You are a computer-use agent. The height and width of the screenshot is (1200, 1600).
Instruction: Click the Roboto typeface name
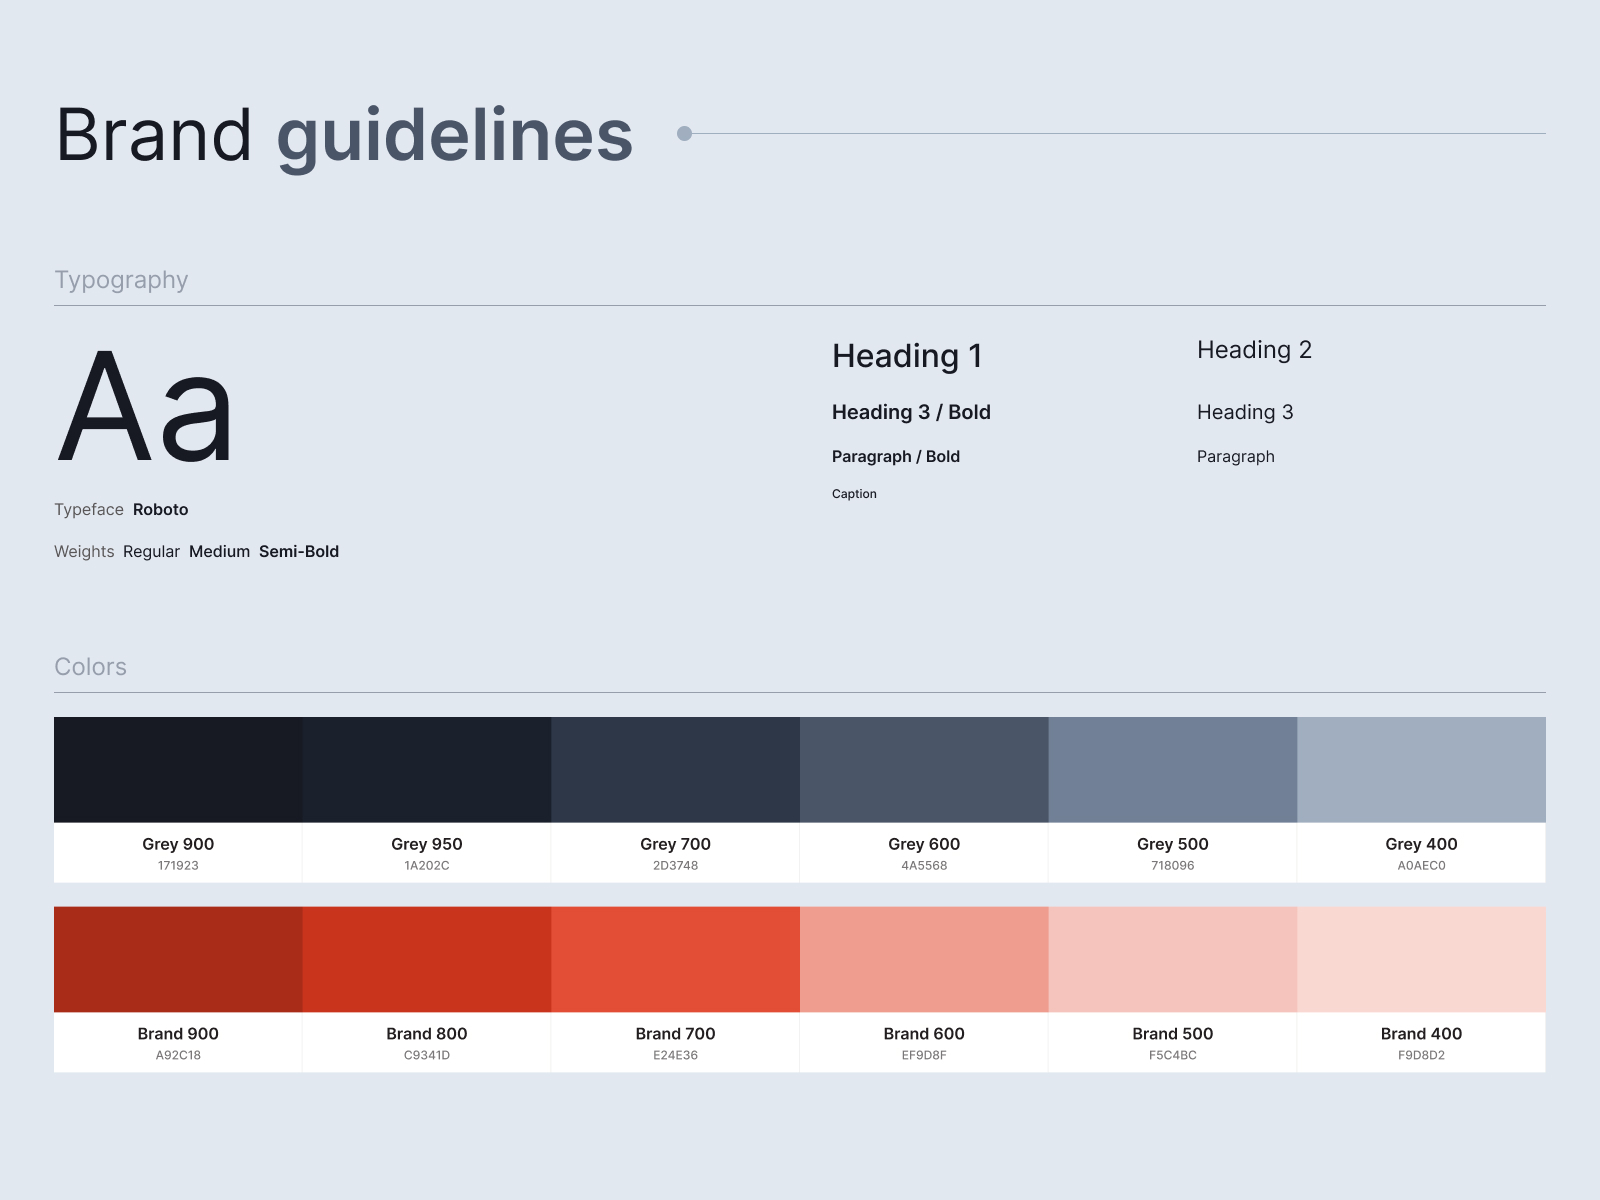click(160, 510)
